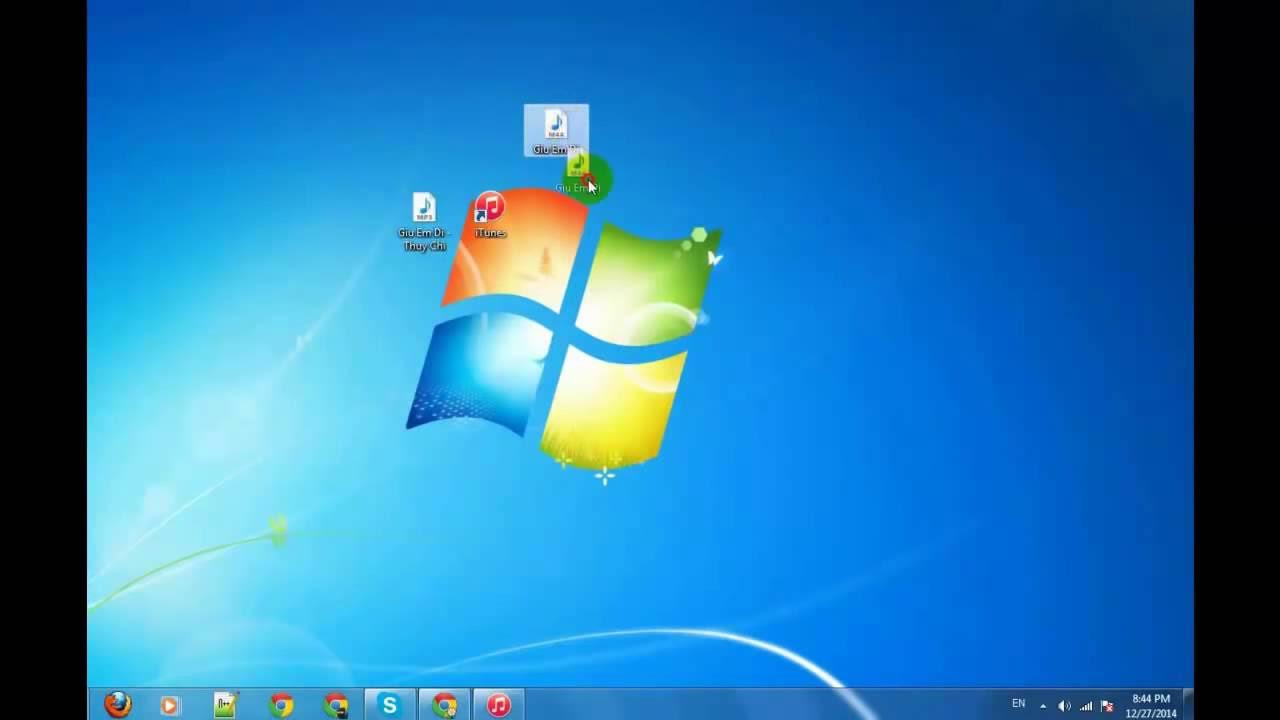Open Firefox from the taskbar

[118, 704]
